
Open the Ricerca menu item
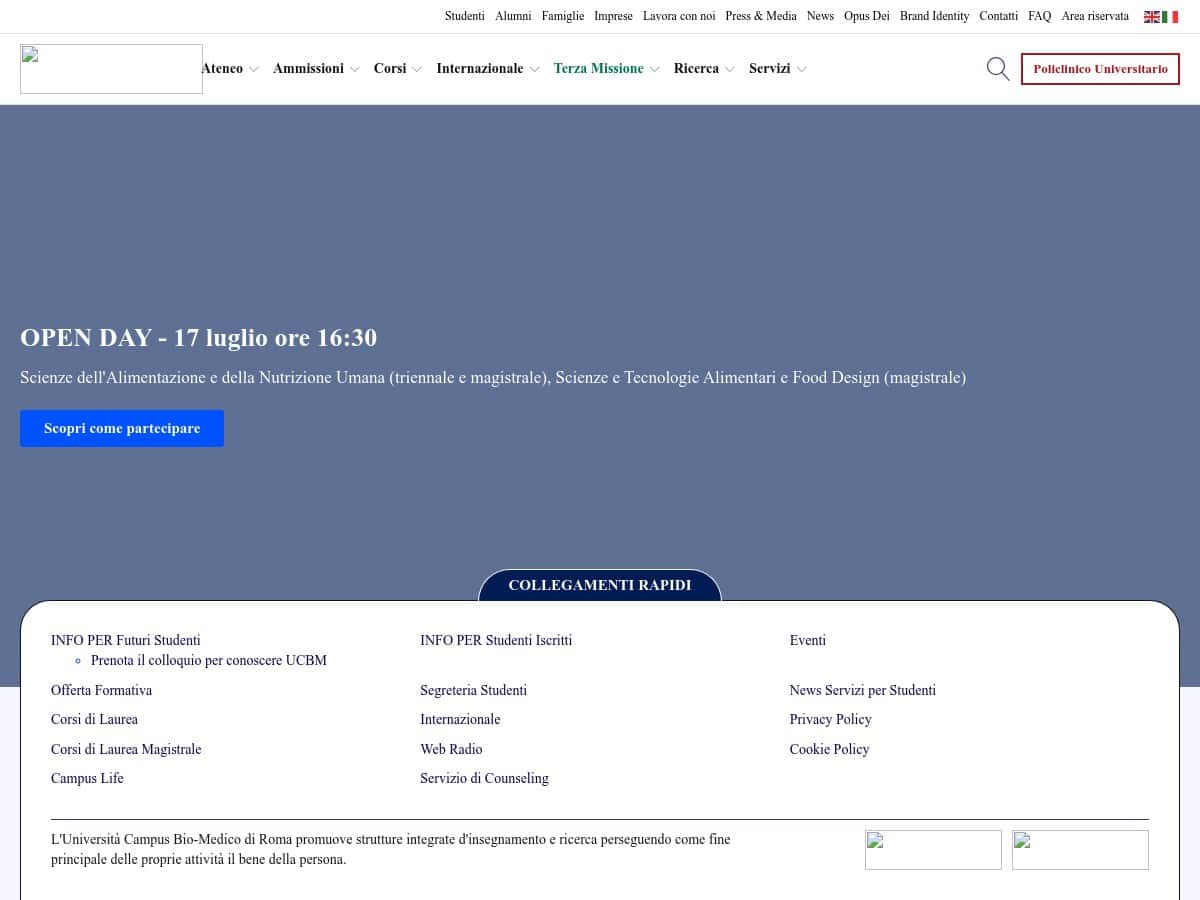pos(696,68)
